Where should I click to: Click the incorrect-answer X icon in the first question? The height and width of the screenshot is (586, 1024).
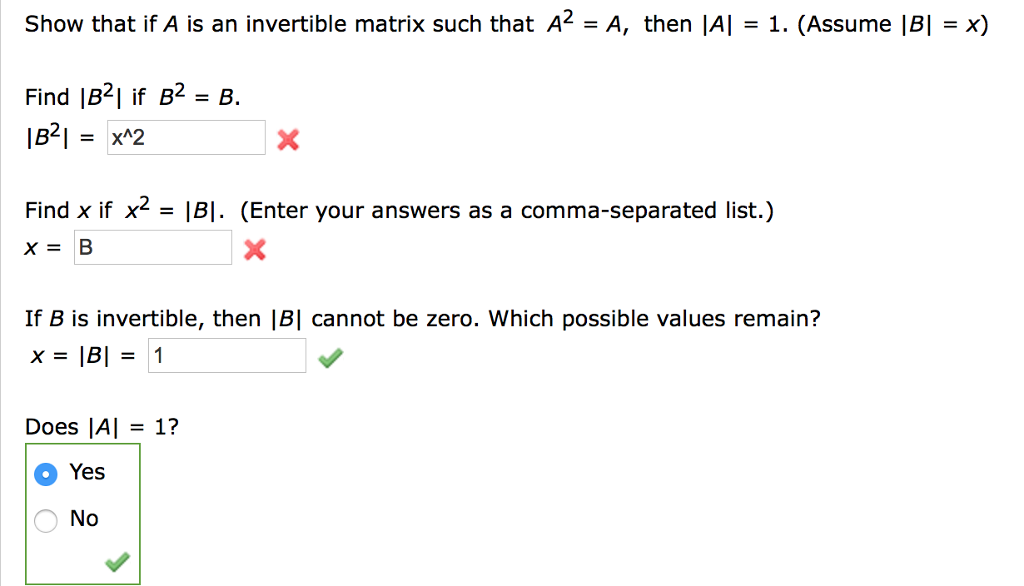point(287,139)
